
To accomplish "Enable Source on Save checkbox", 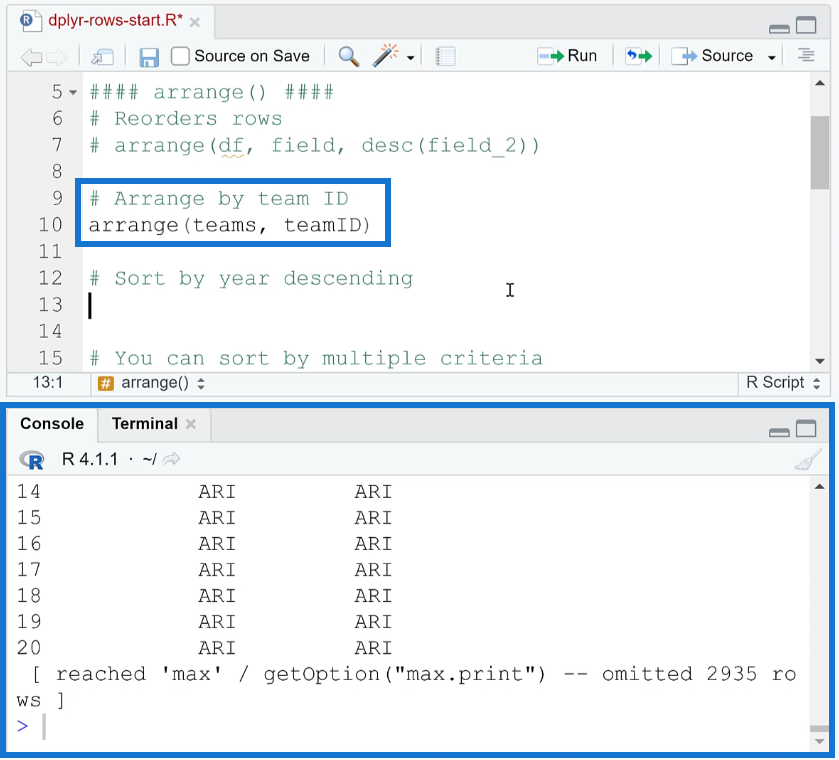I will [x=180, y=56].
